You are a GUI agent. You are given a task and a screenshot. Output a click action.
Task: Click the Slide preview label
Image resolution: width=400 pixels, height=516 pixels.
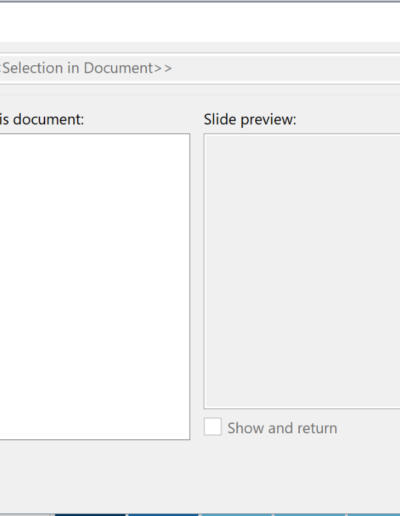[250, 119]
